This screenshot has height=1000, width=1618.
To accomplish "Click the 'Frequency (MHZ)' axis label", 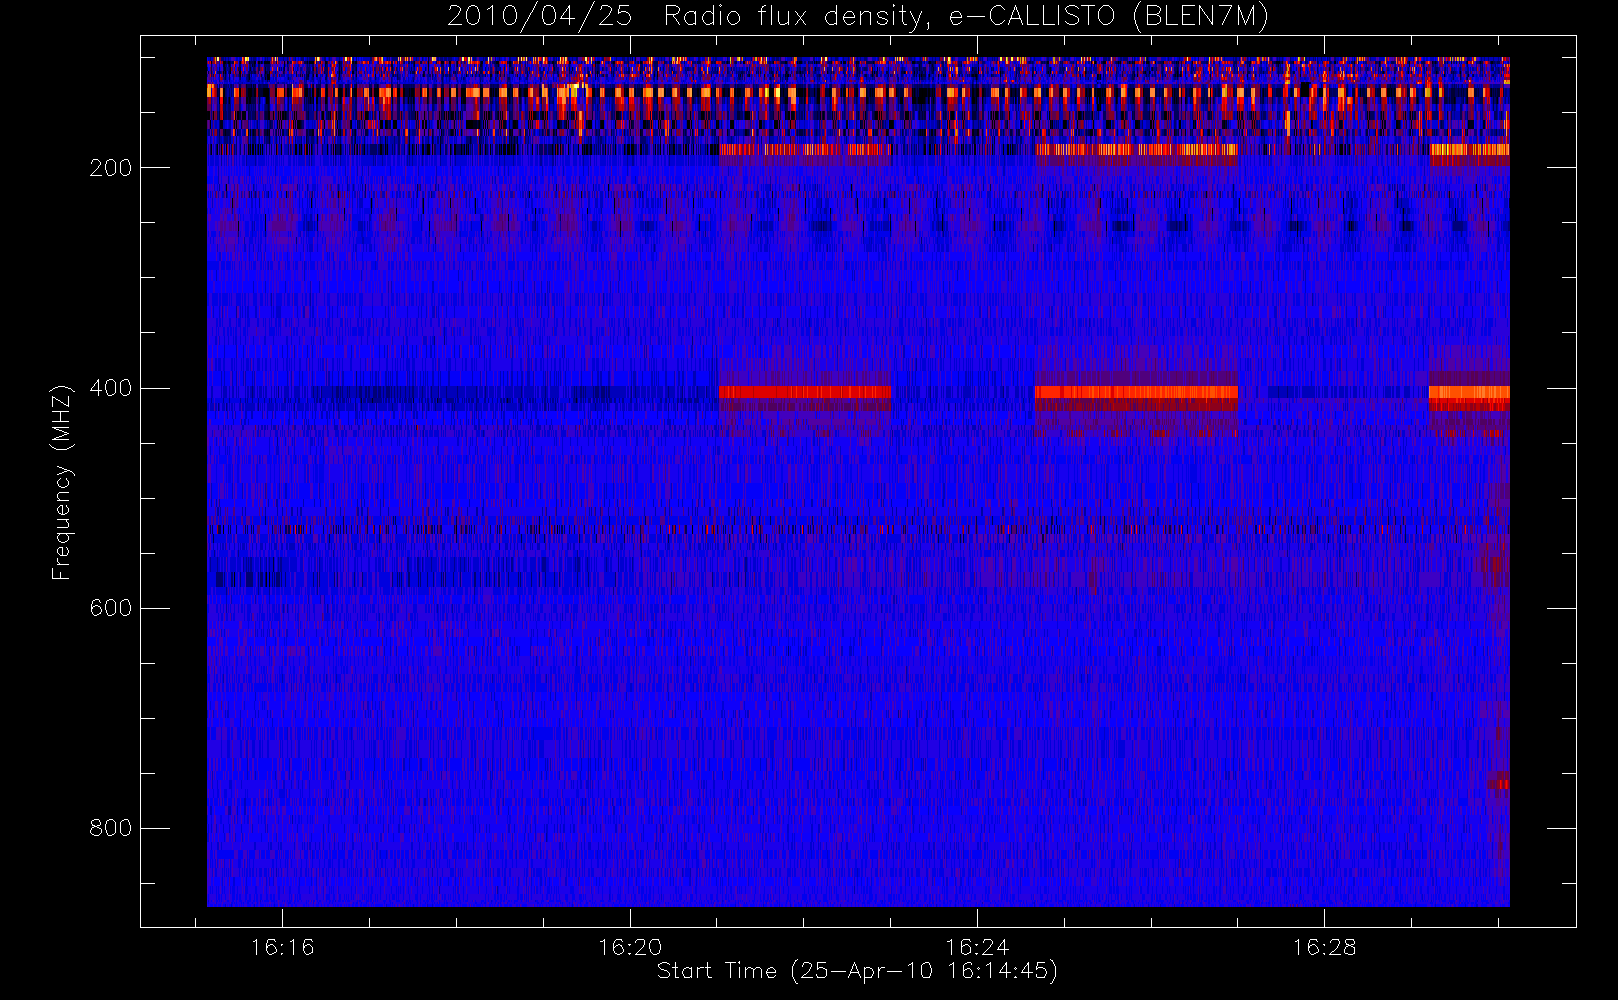I will 62,482.
